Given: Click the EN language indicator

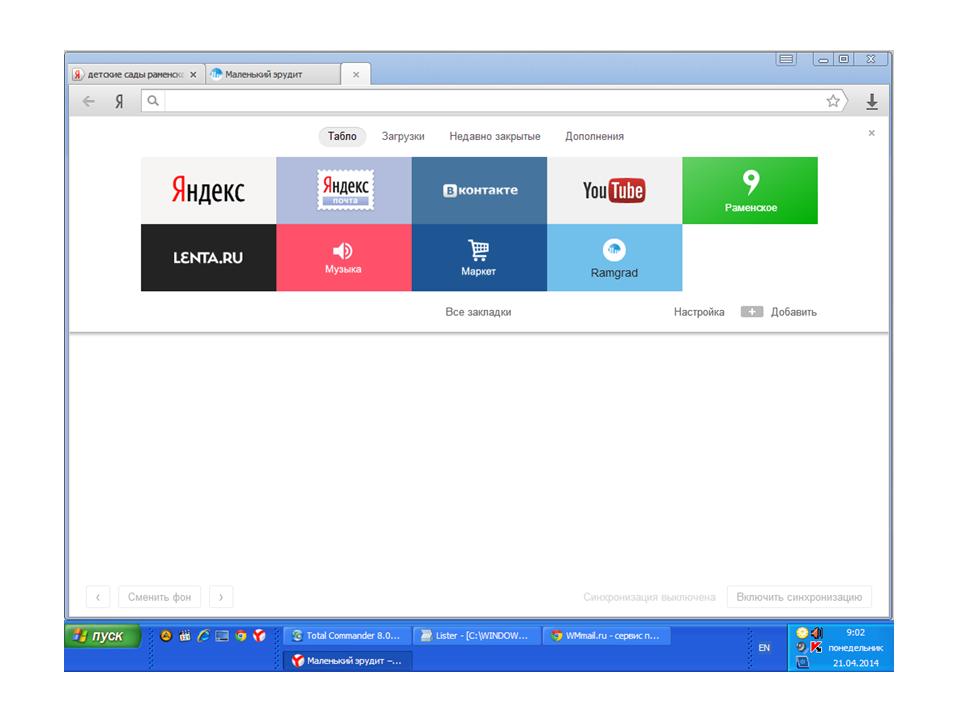Looking at the screenshot, I should pos(764,648).
